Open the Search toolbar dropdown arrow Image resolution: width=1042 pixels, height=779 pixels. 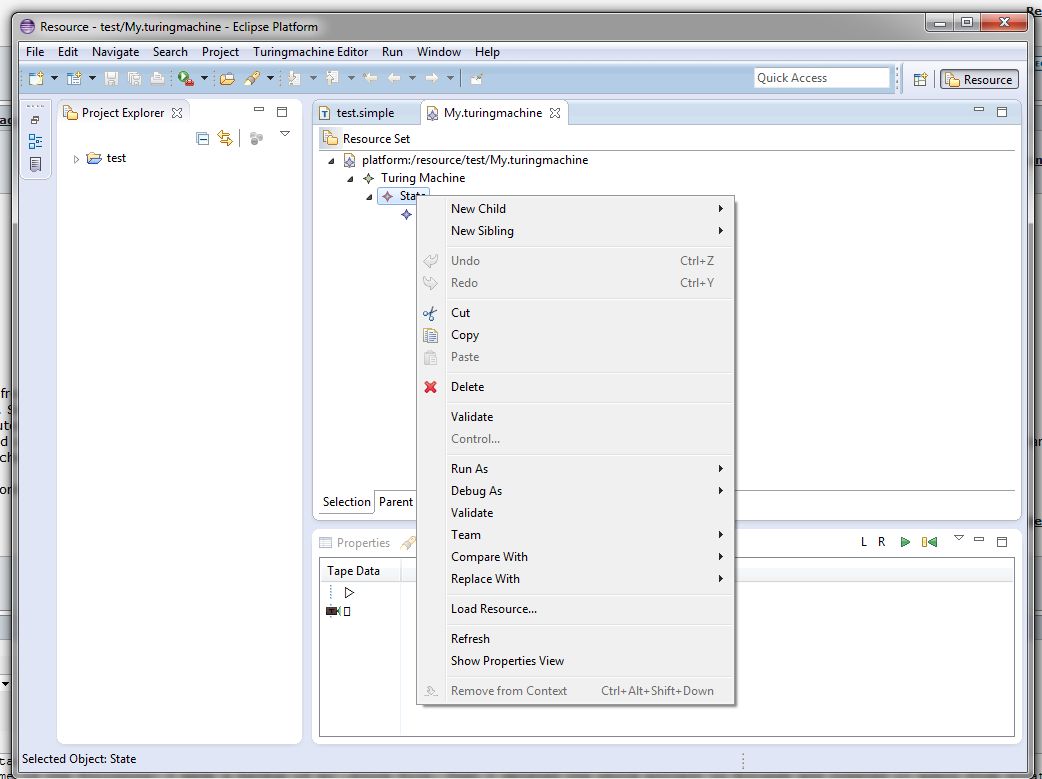click(x=270, y=78)
